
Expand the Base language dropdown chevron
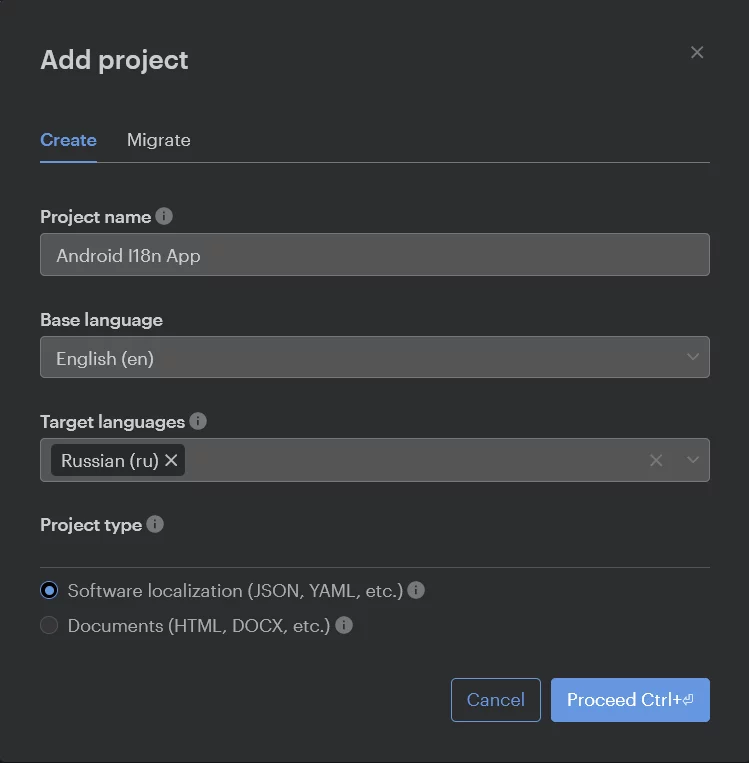[x=693, y=357]
